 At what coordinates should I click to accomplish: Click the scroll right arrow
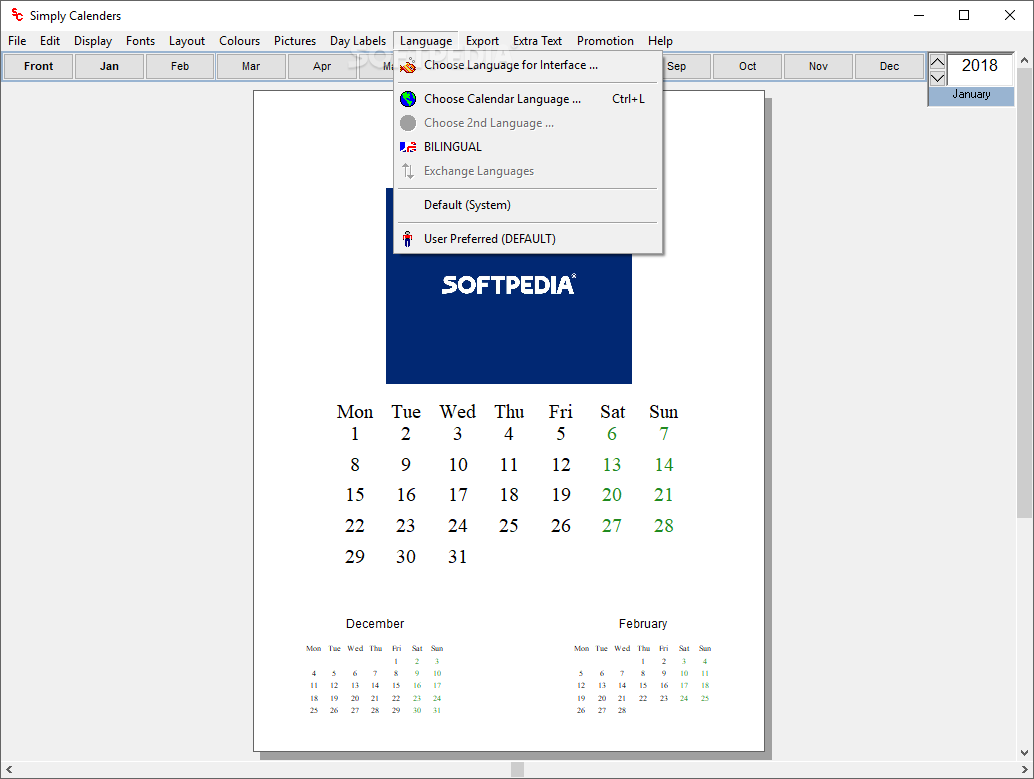click(x=1024, y=769)
